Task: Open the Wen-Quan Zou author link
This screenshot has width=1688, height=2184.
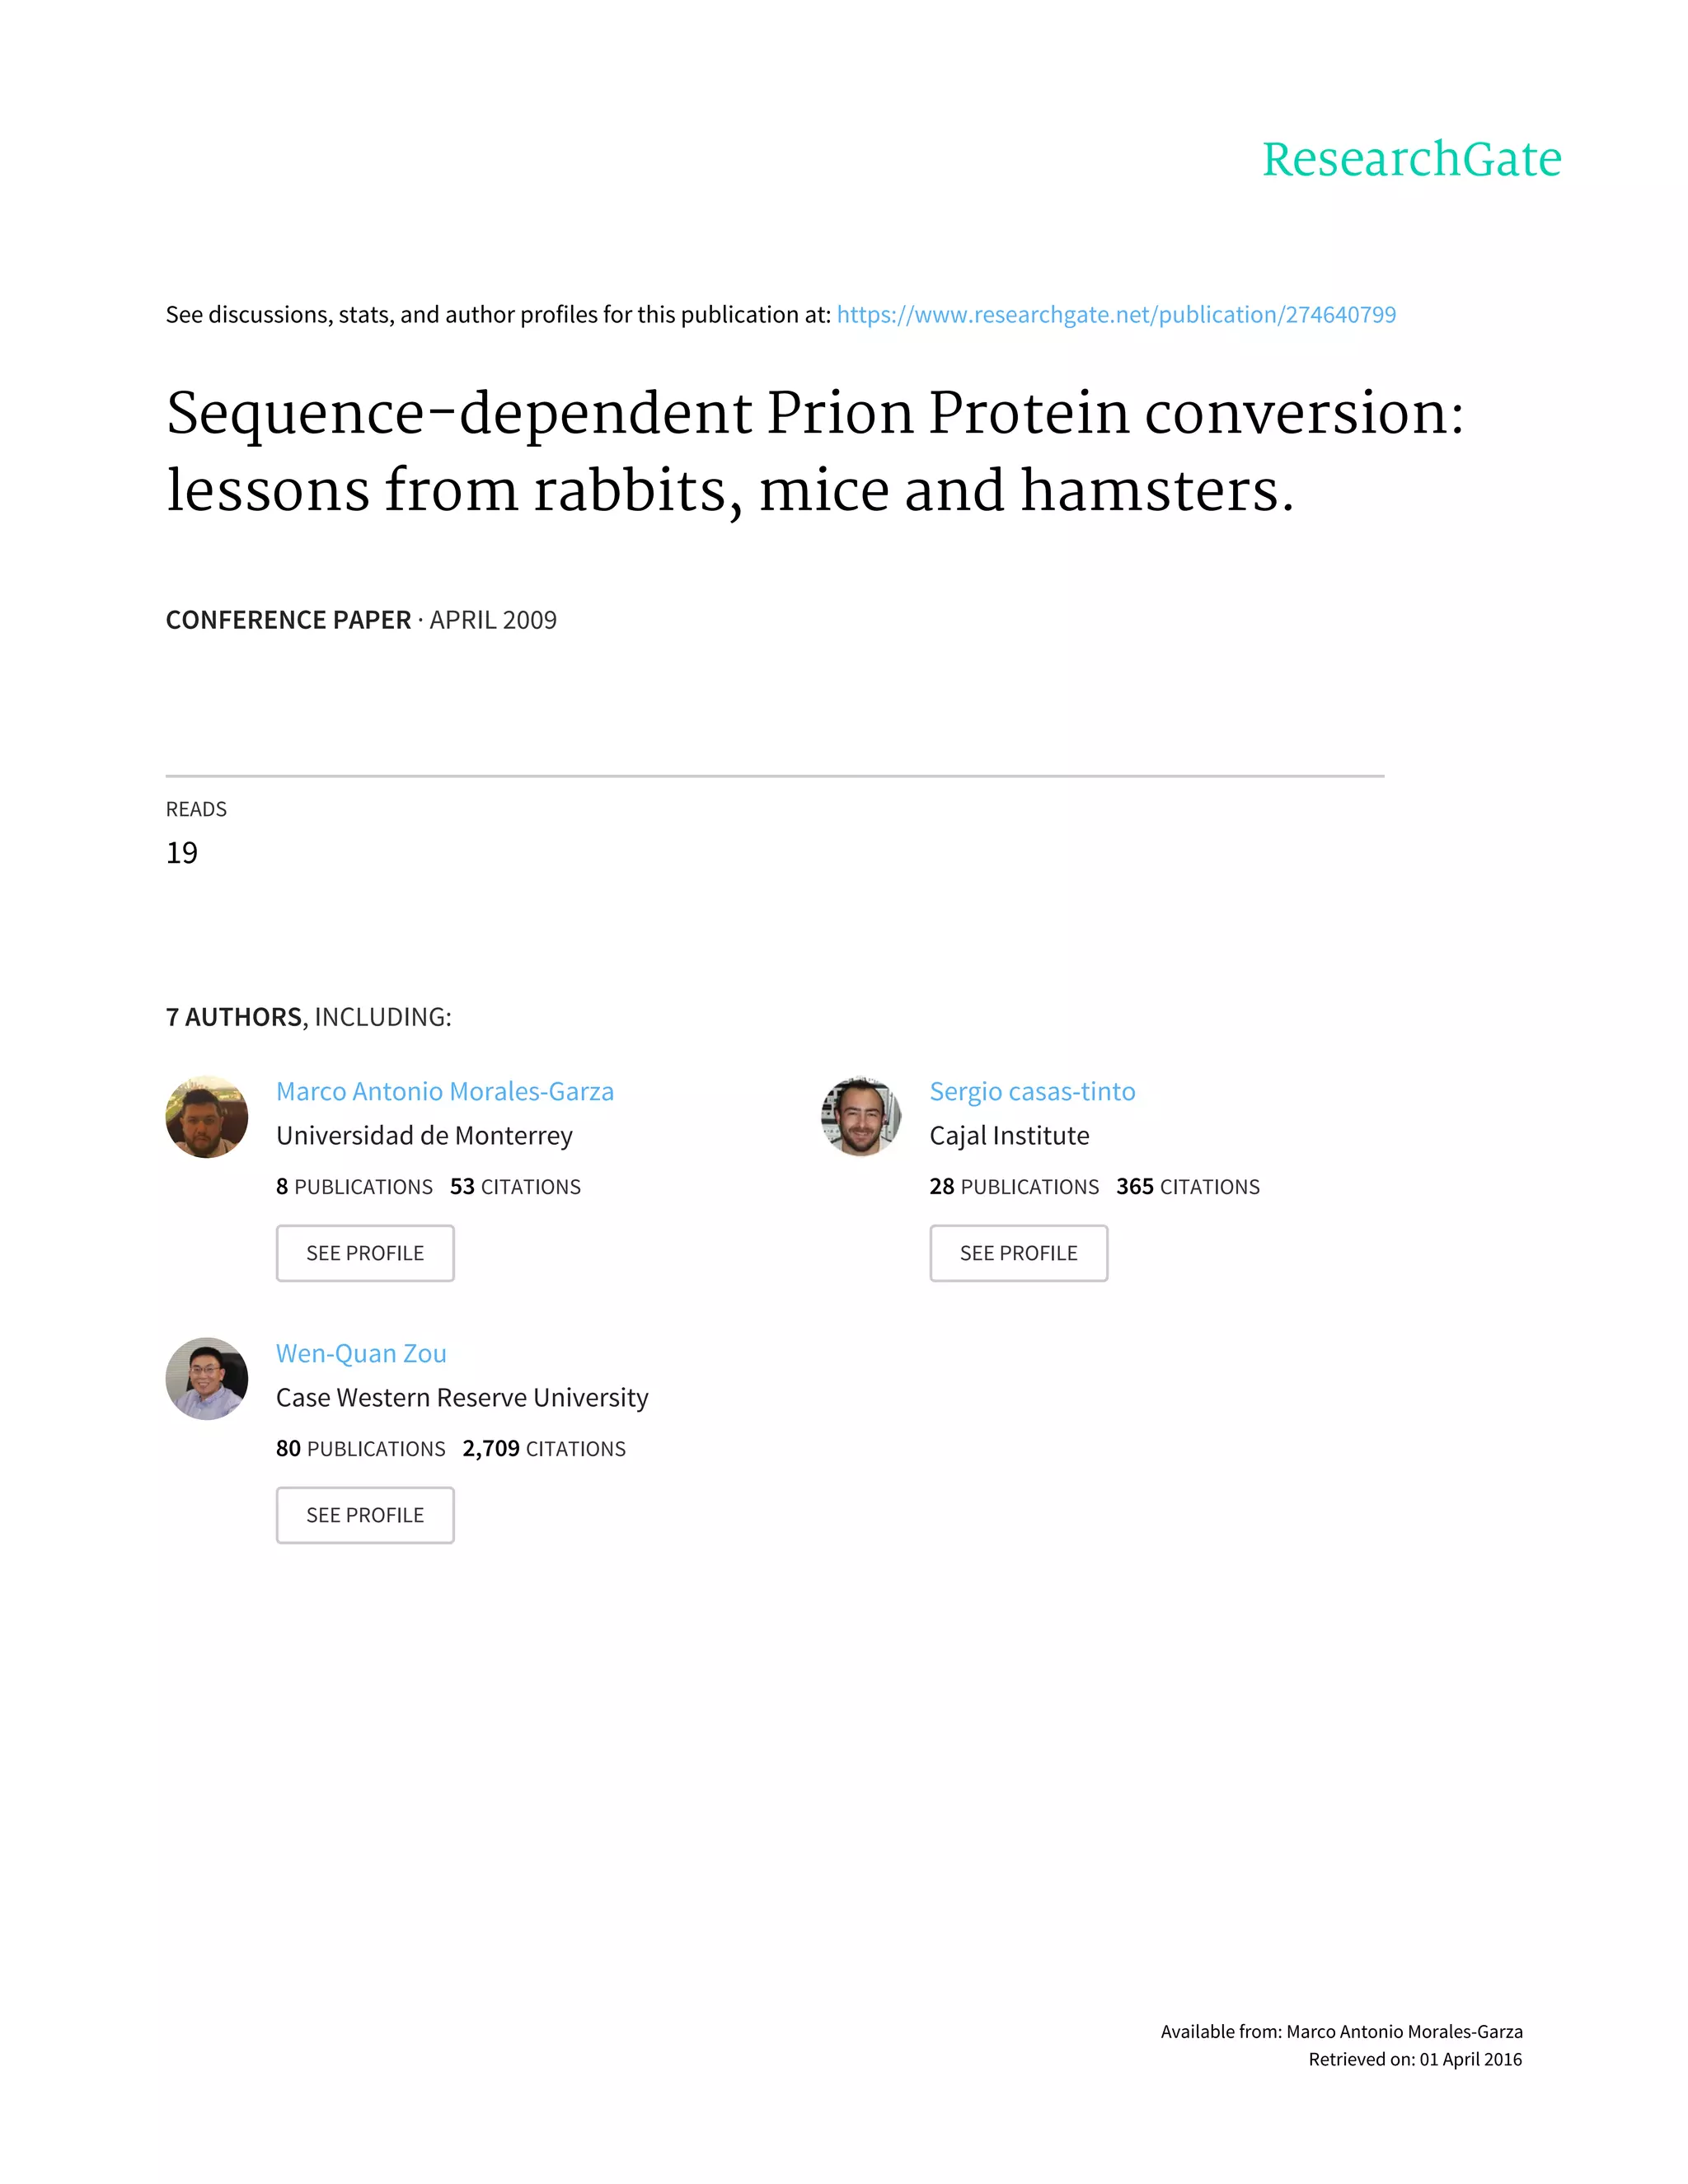Action: click(361, 1353)
